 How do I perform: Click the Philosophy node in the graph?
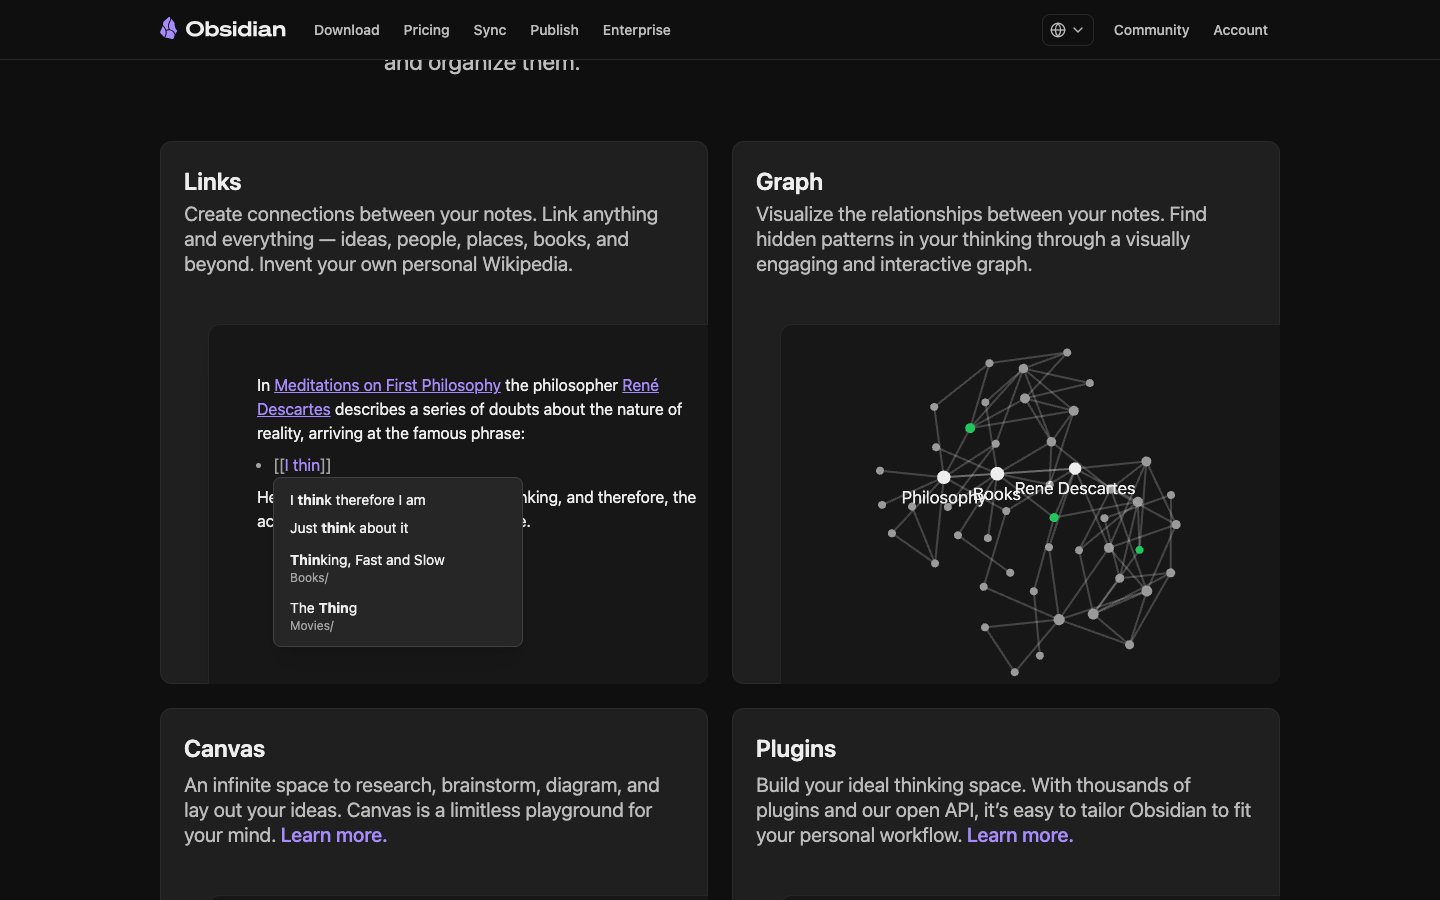[x=943, y=477]
